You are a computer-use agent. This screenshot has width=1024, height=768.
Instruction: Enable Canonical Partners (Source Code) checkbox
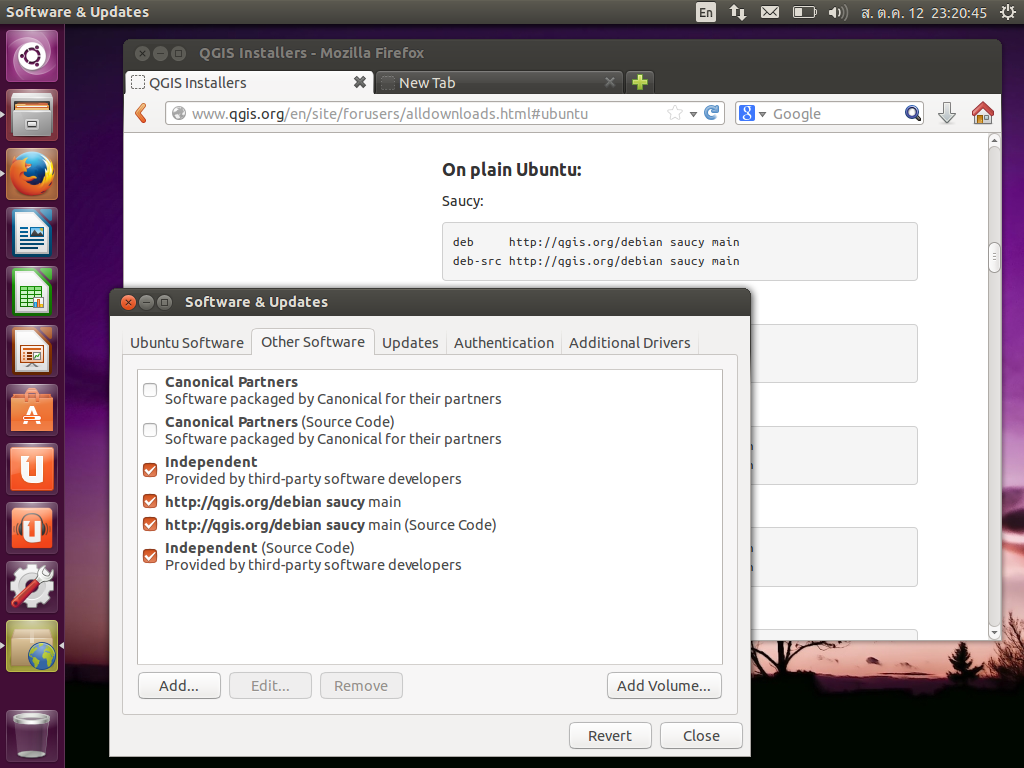pos(150,430)
